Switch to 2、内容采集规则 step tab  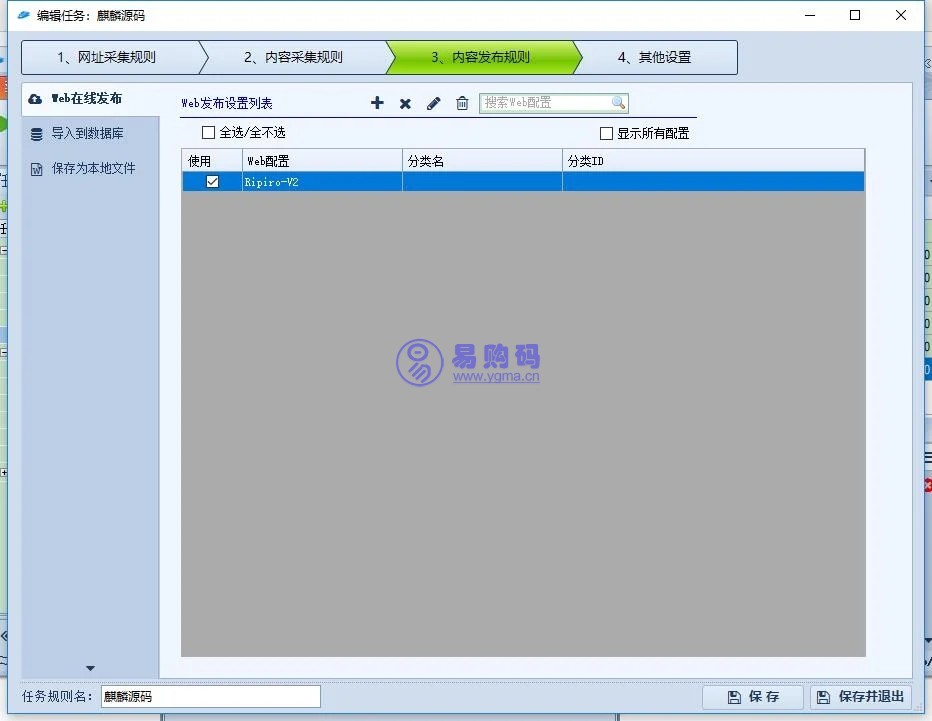(x=293, y=57)
